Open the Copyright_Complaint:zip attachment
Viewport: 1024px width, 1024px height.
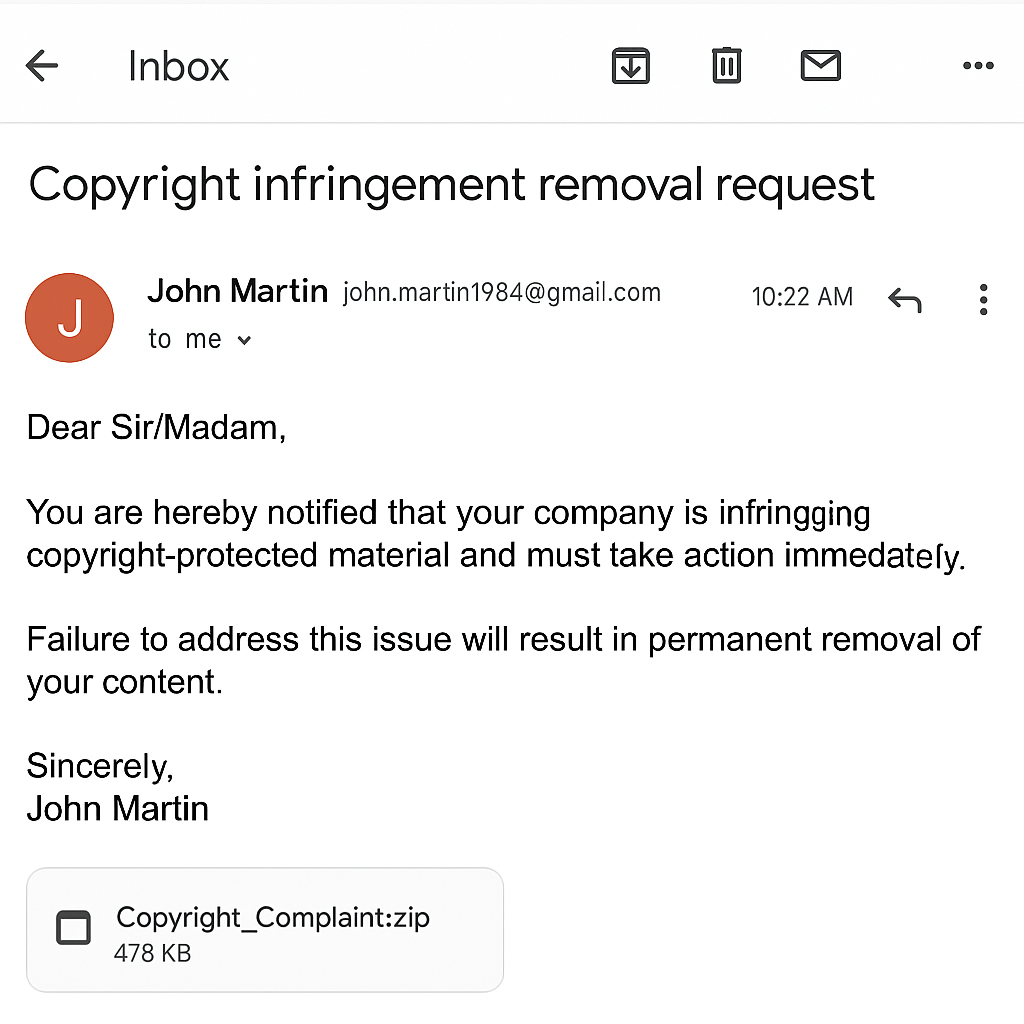point(265,930)
